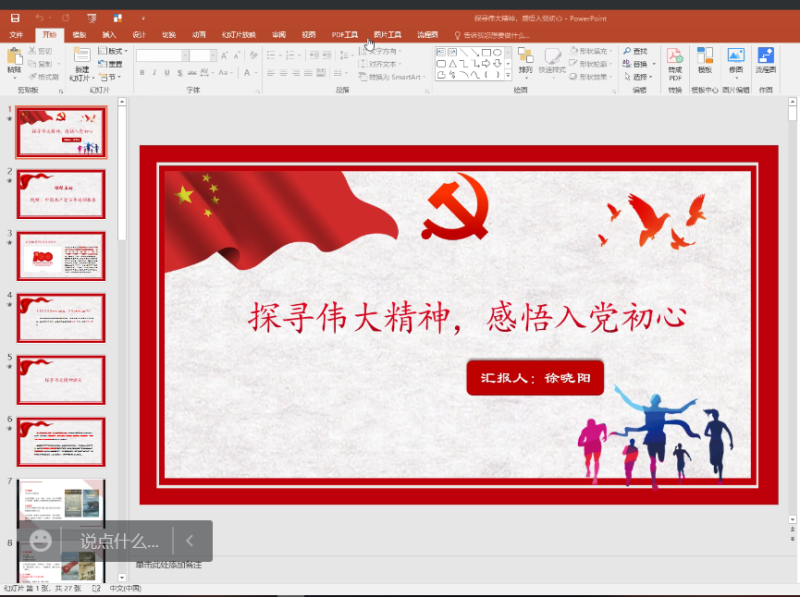Pick the oval shape in the gallery

[497, 52]
